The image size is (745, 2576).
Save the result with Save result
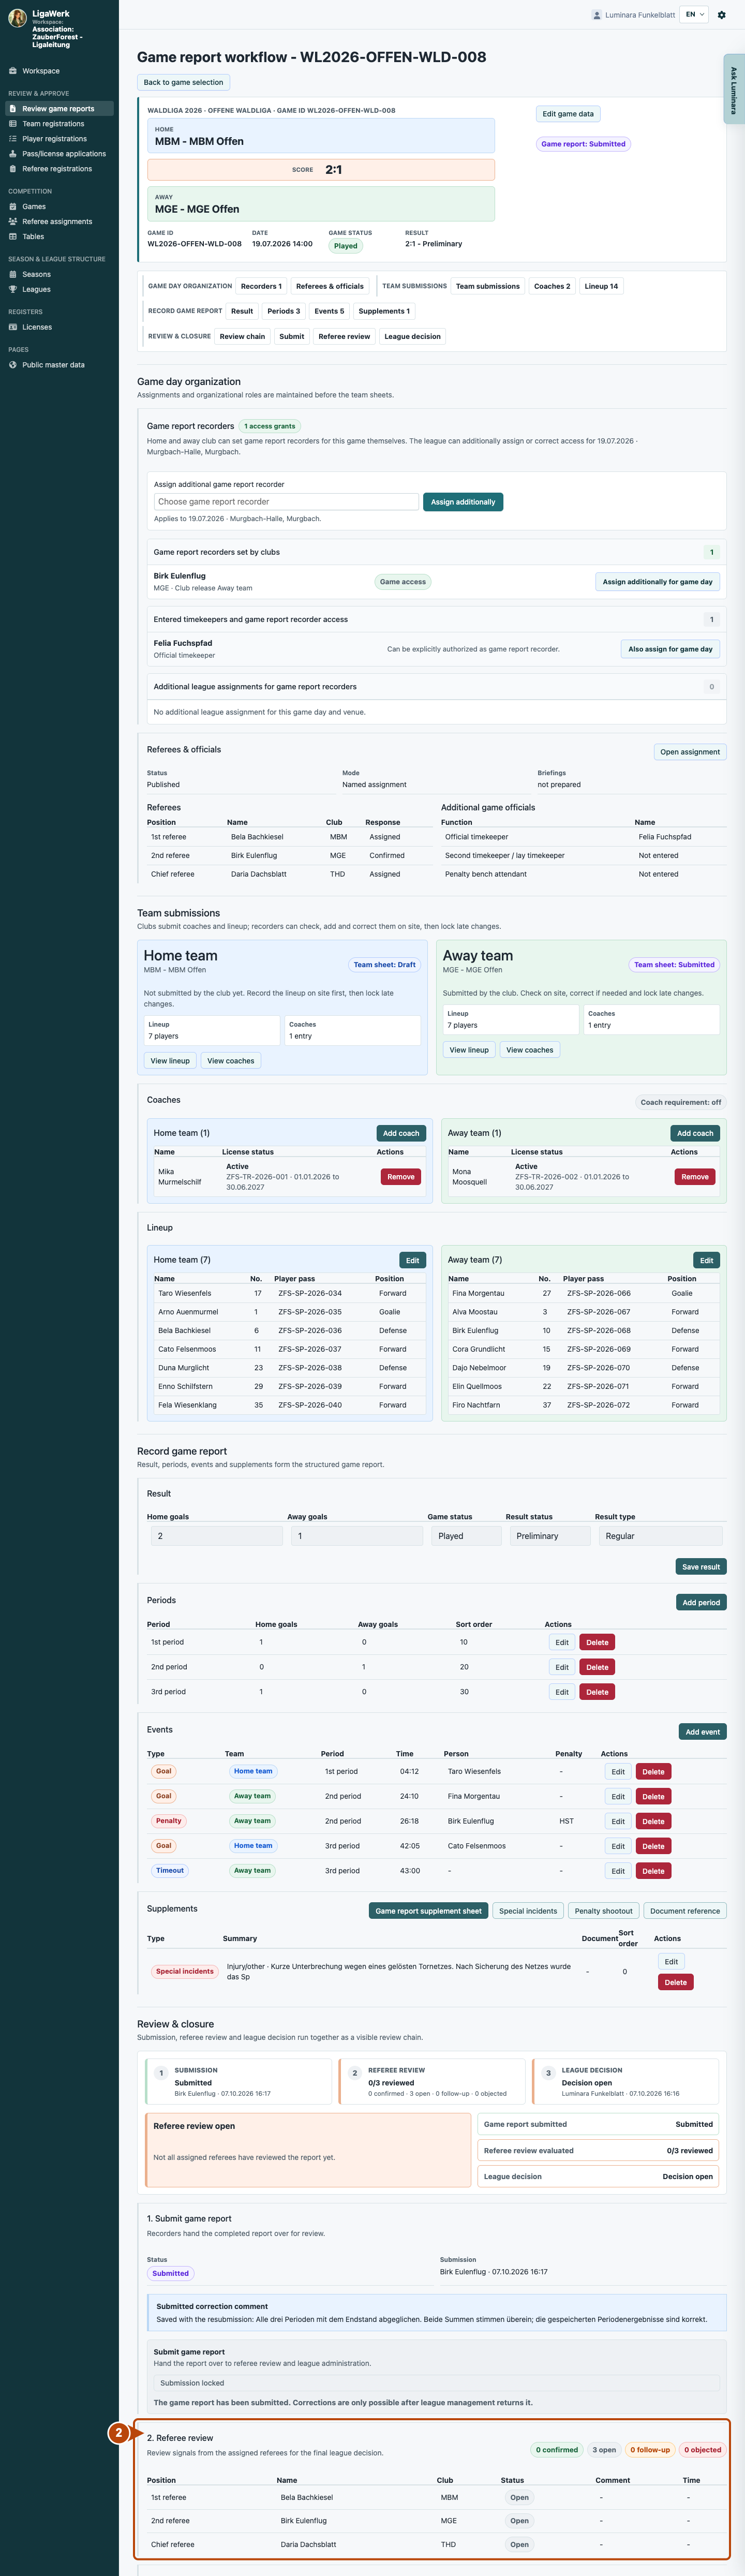701,1567
